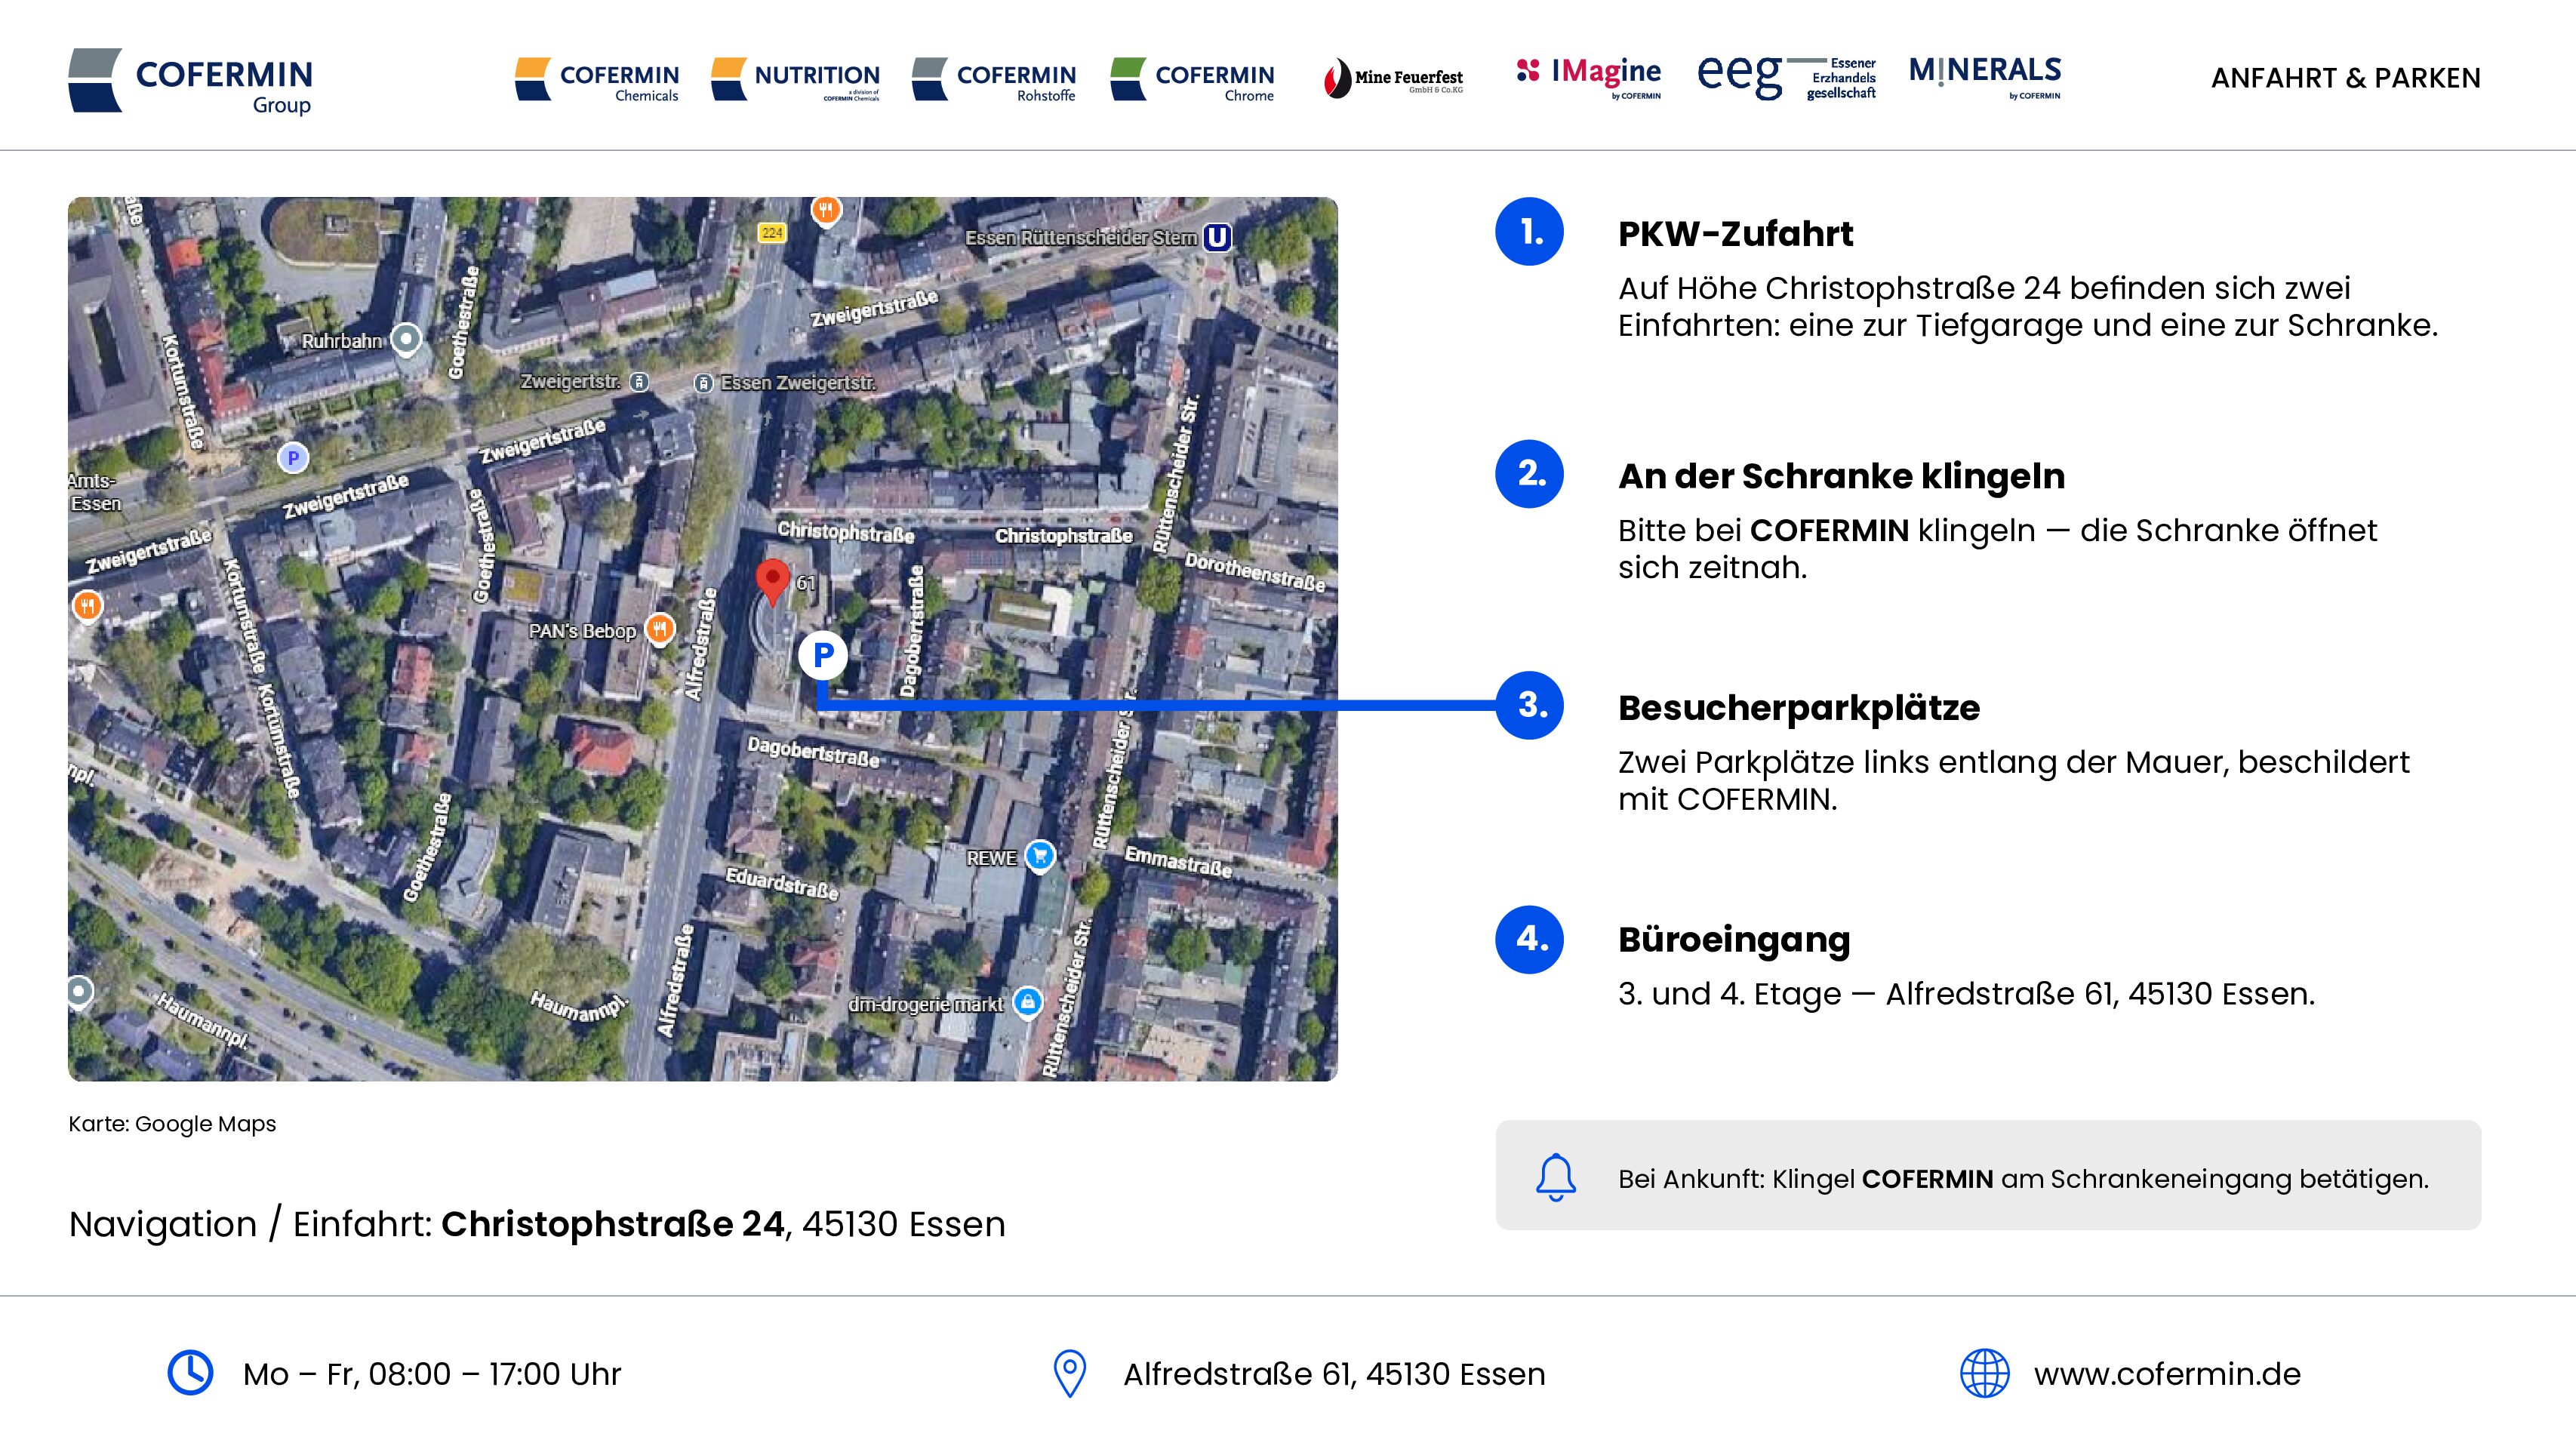Click the Karte: Google Maps credit

pyautogui.click(x=172, y=1124)
